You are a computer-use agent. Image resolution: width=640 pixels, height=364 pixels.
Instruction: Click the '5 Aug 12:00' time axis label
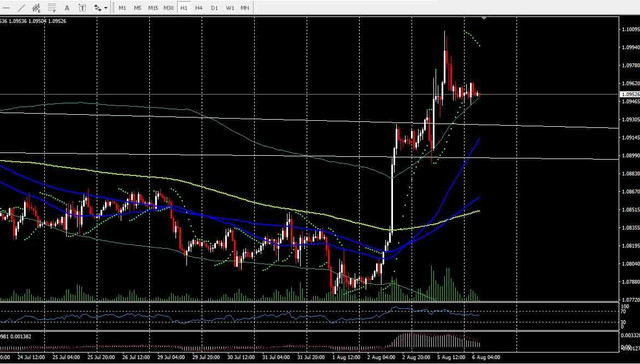pos(452,357)
